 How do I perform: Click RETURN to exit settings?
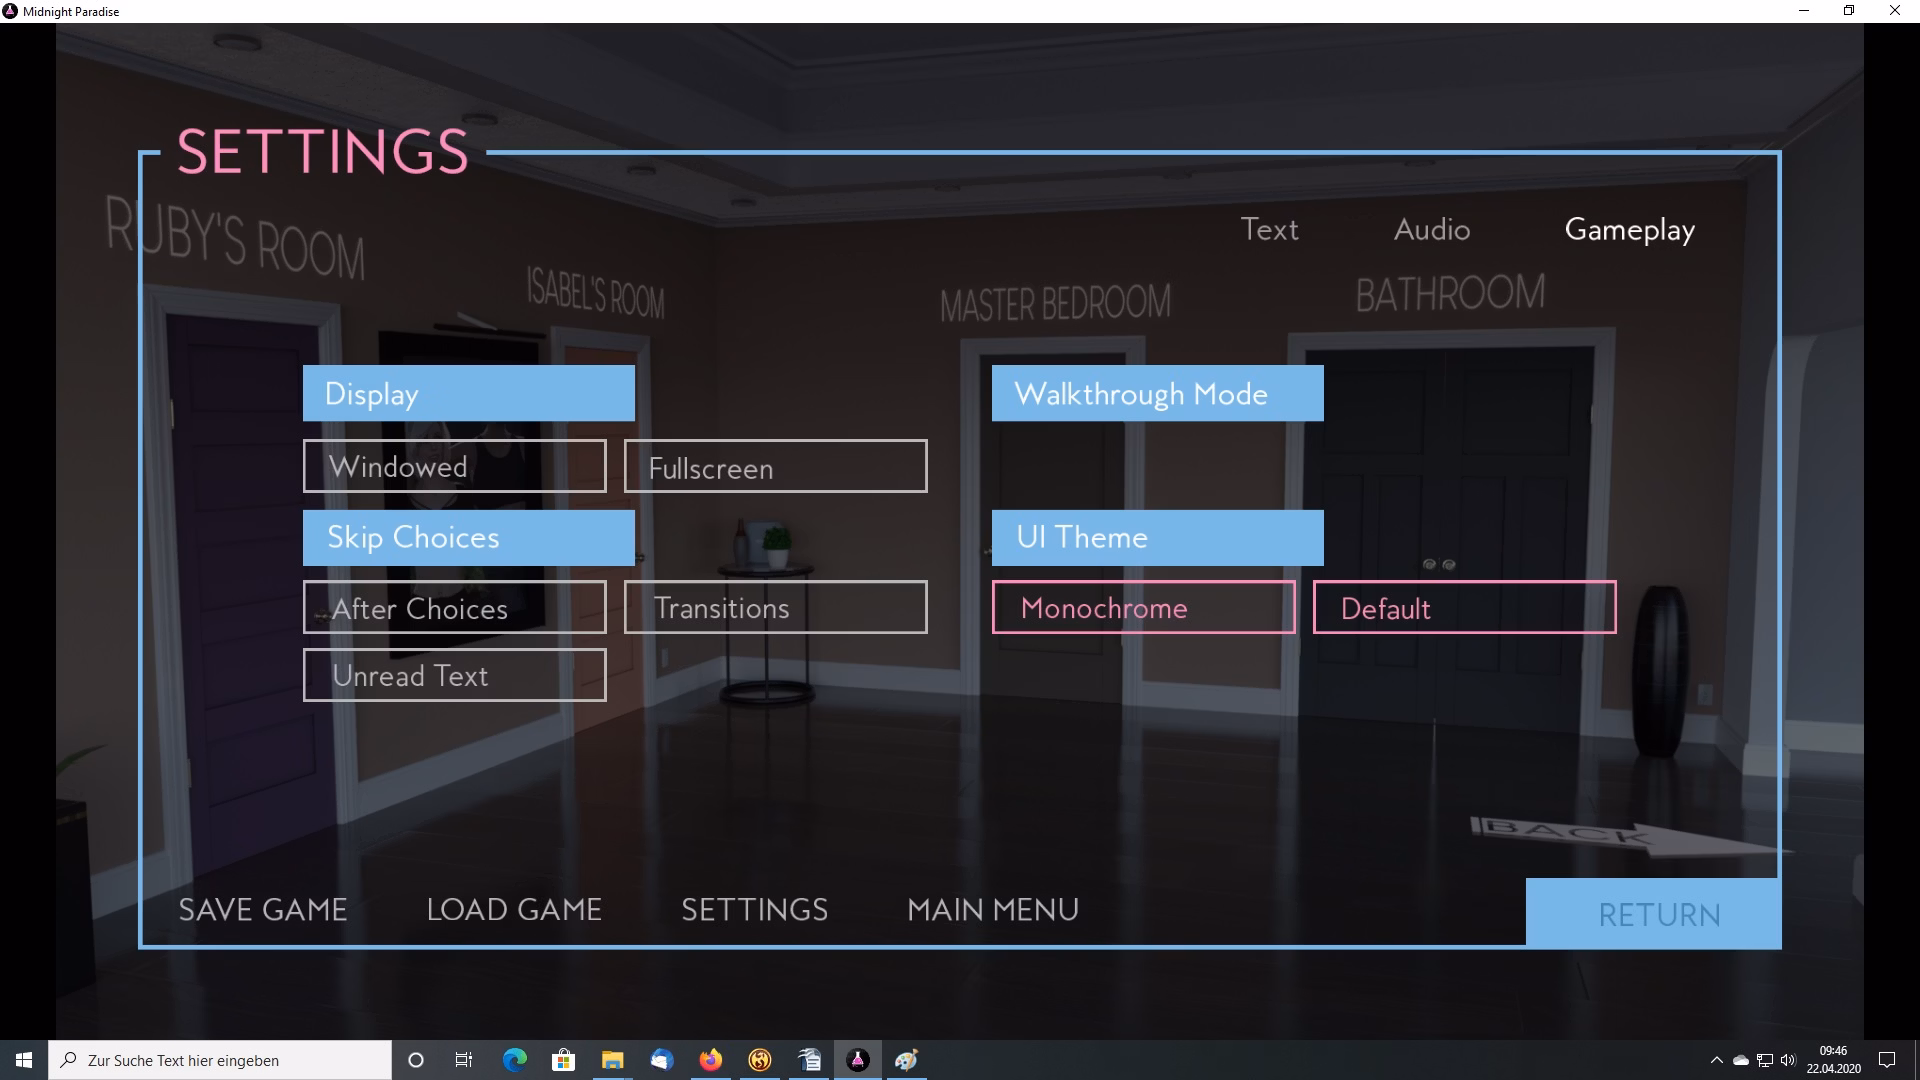(x=1658, y=913)
